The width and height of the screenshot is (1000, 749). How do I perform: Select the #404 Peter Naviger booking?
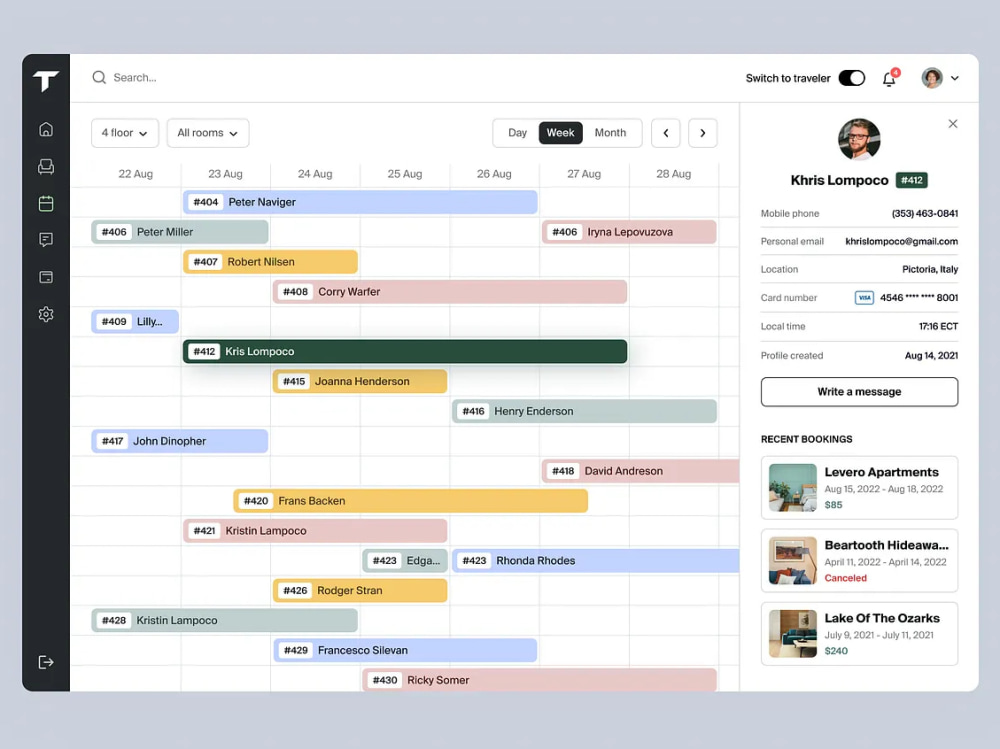(x=360, y=202)
